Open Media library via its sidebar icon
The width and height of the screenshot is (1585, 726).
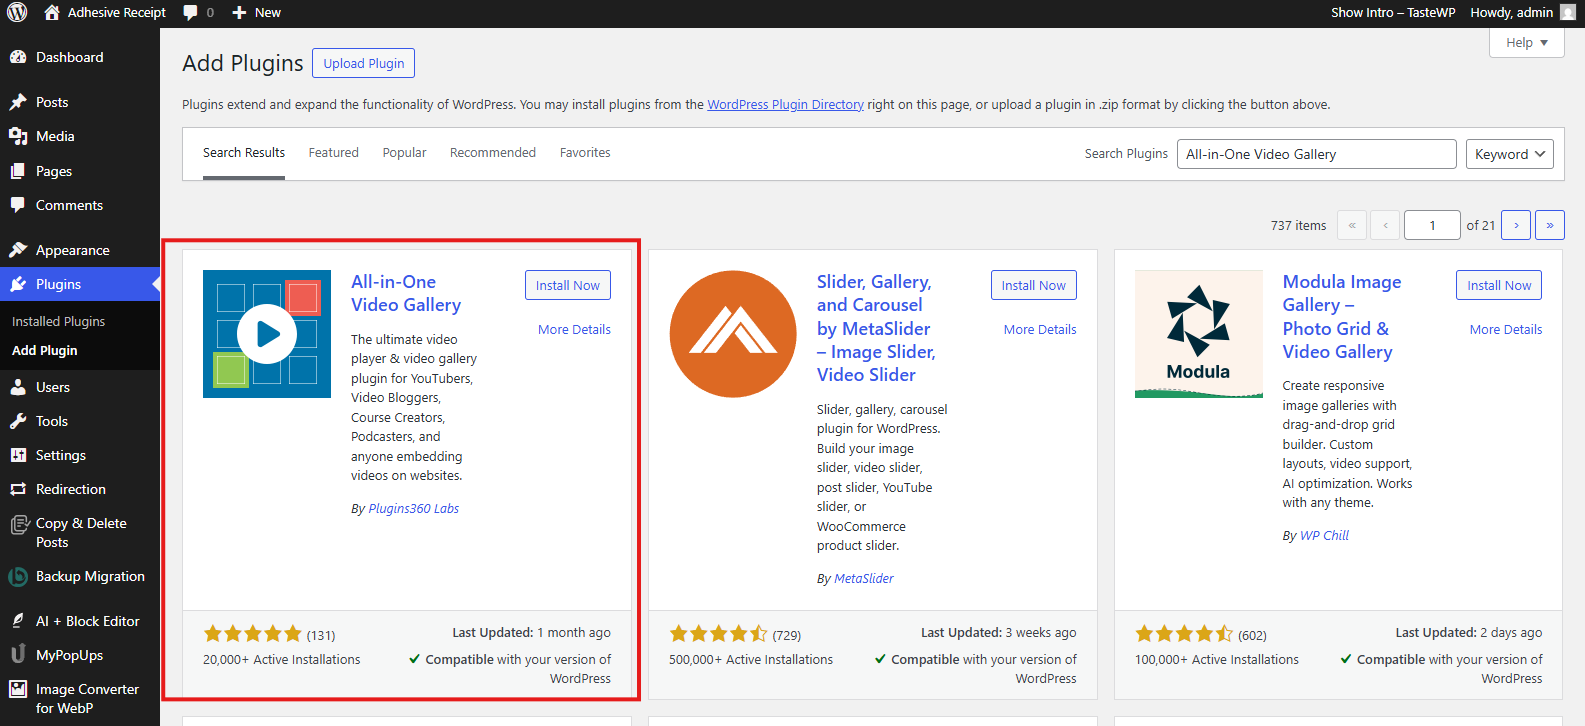[18, 137]
